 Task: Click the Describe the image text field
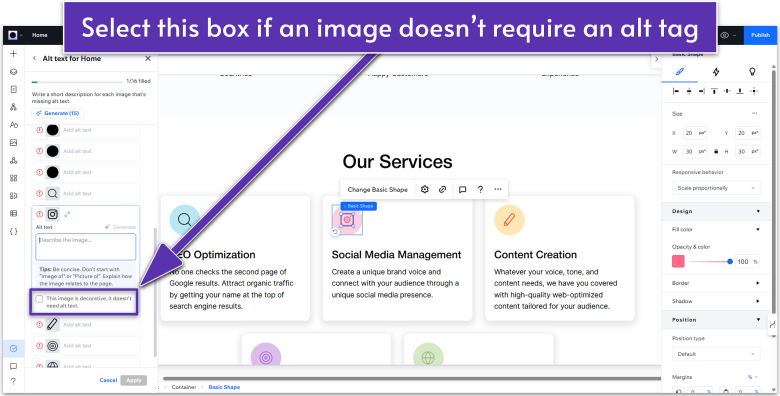pos(86,247)
